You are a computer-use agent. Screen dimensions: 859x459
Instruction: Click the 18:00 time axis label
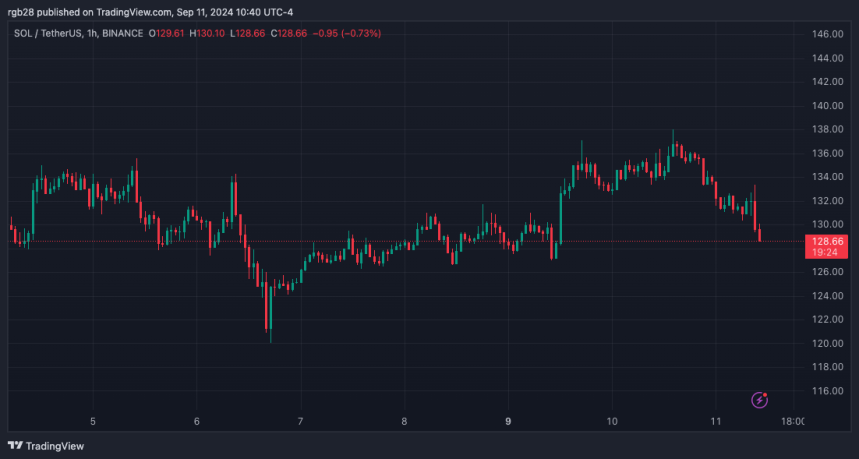(791, 422)
